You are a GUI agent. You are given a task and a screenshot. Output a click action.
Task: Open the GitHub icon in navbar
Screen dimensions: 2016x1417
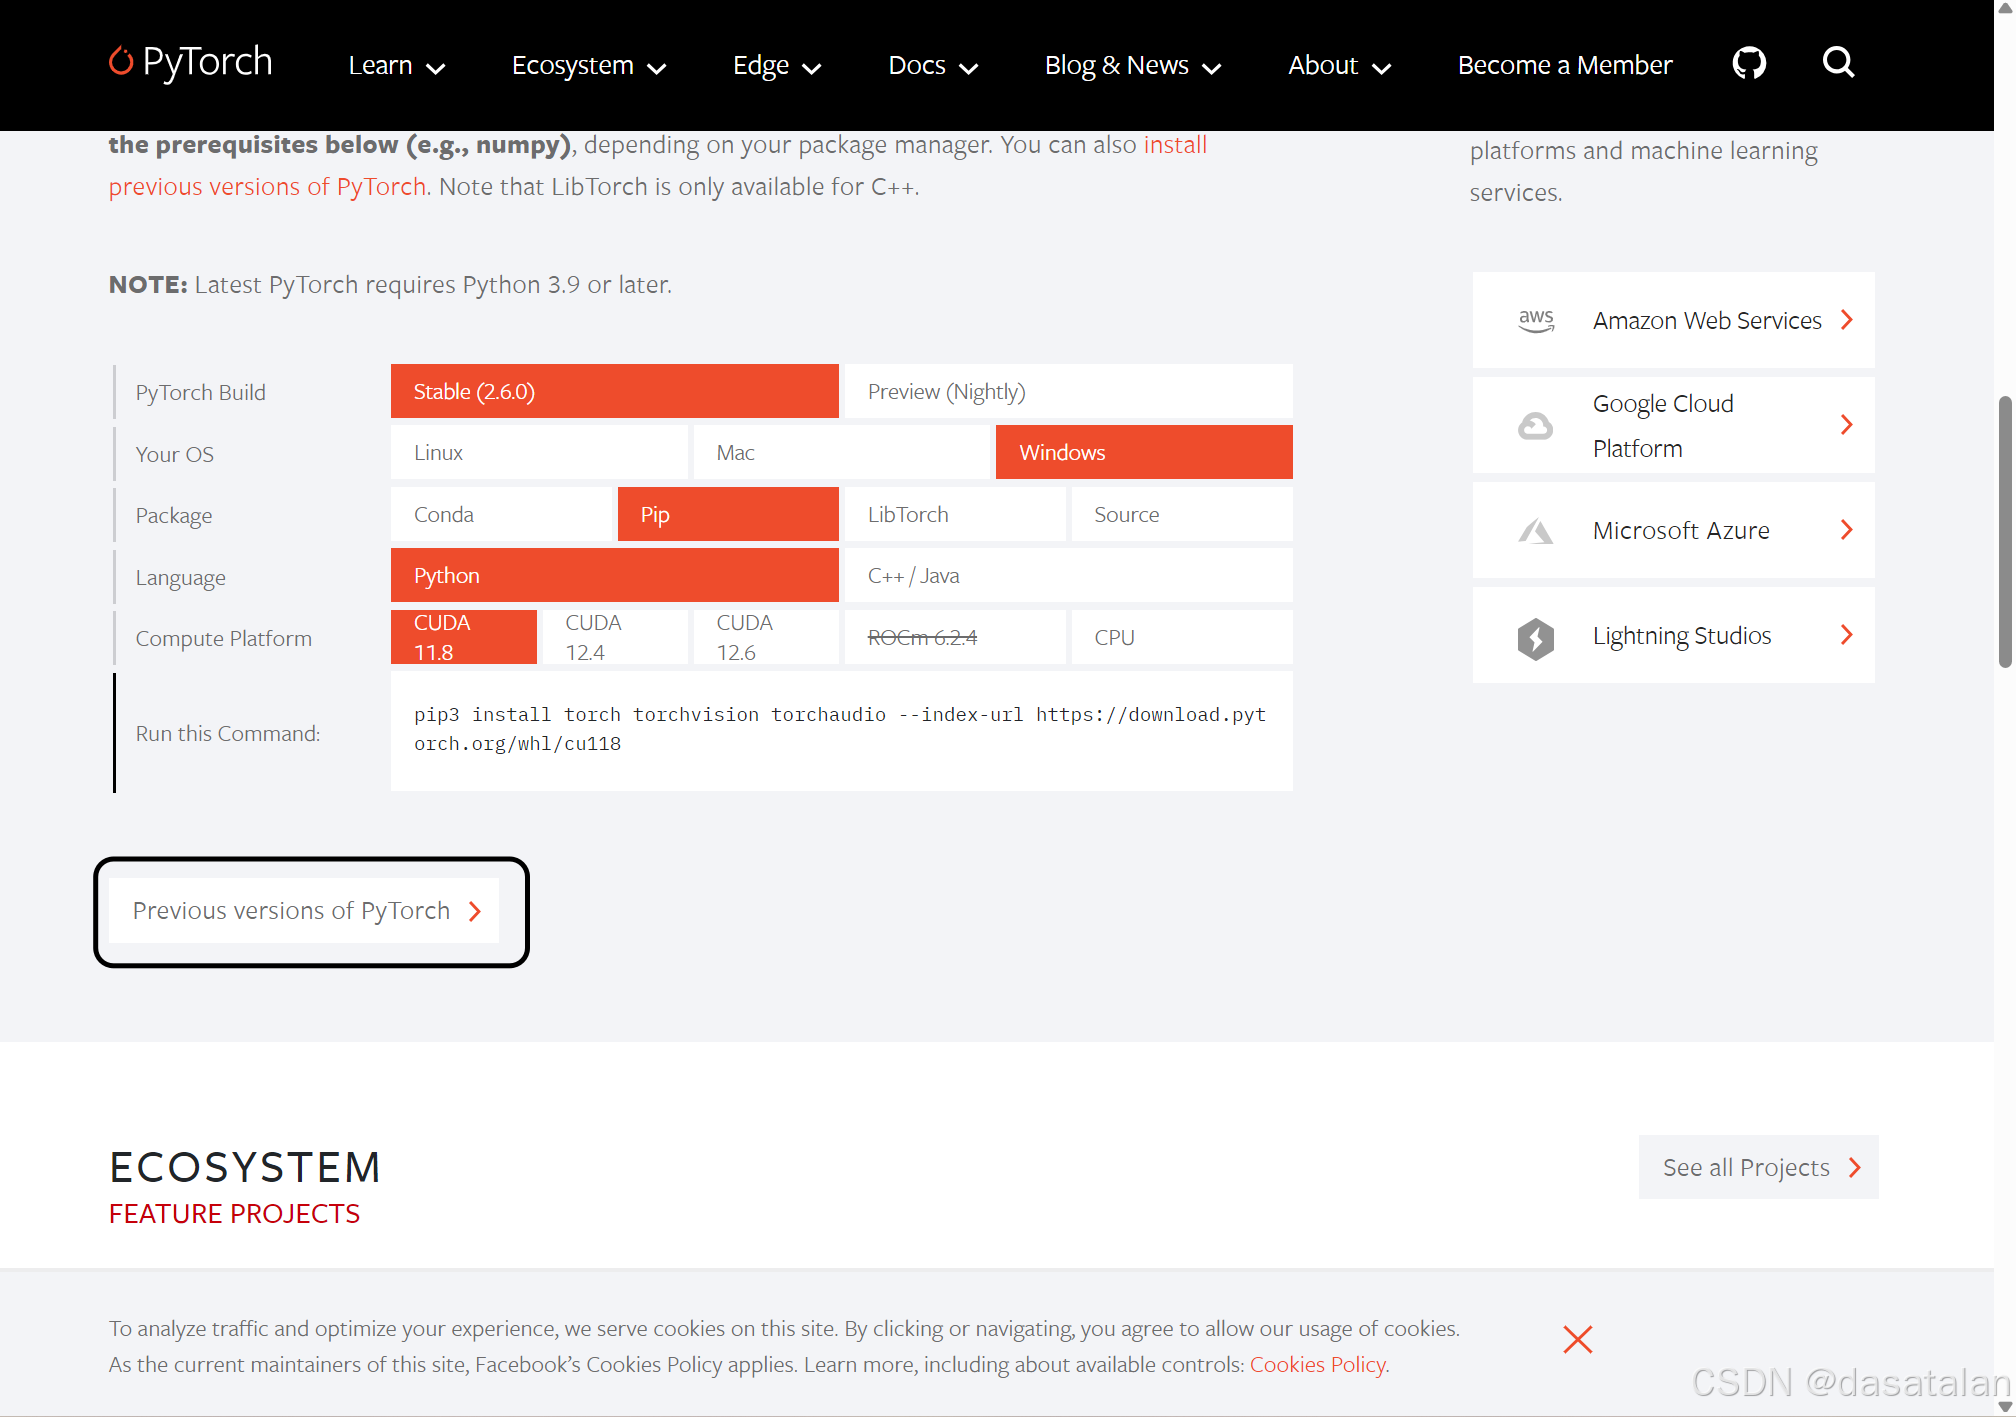[1749, 64]
